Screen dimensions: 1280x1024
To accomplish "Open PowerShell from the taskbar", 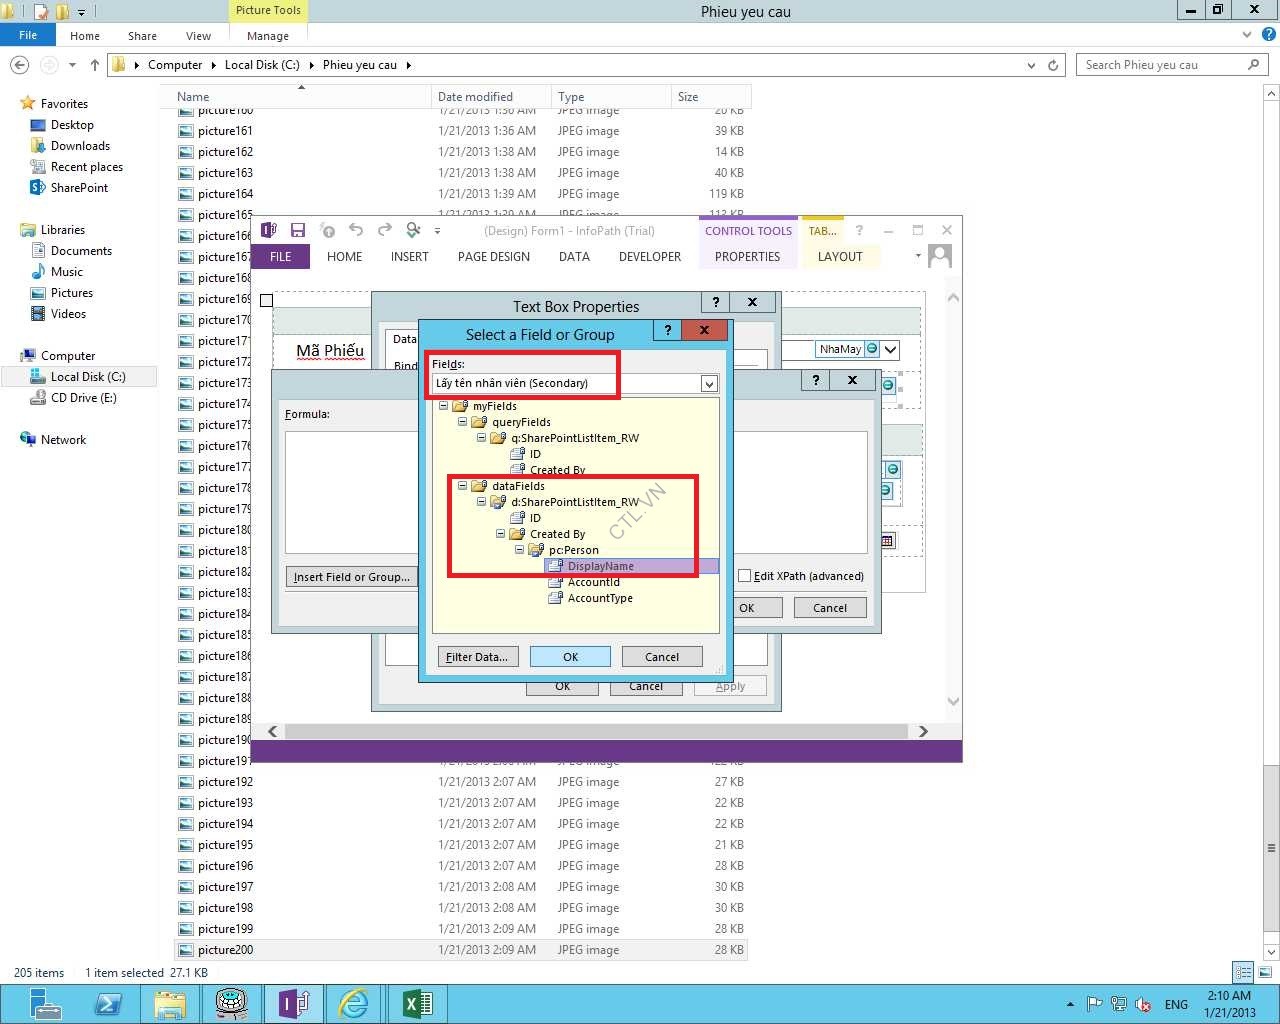I will click(x=108, y=1003).
